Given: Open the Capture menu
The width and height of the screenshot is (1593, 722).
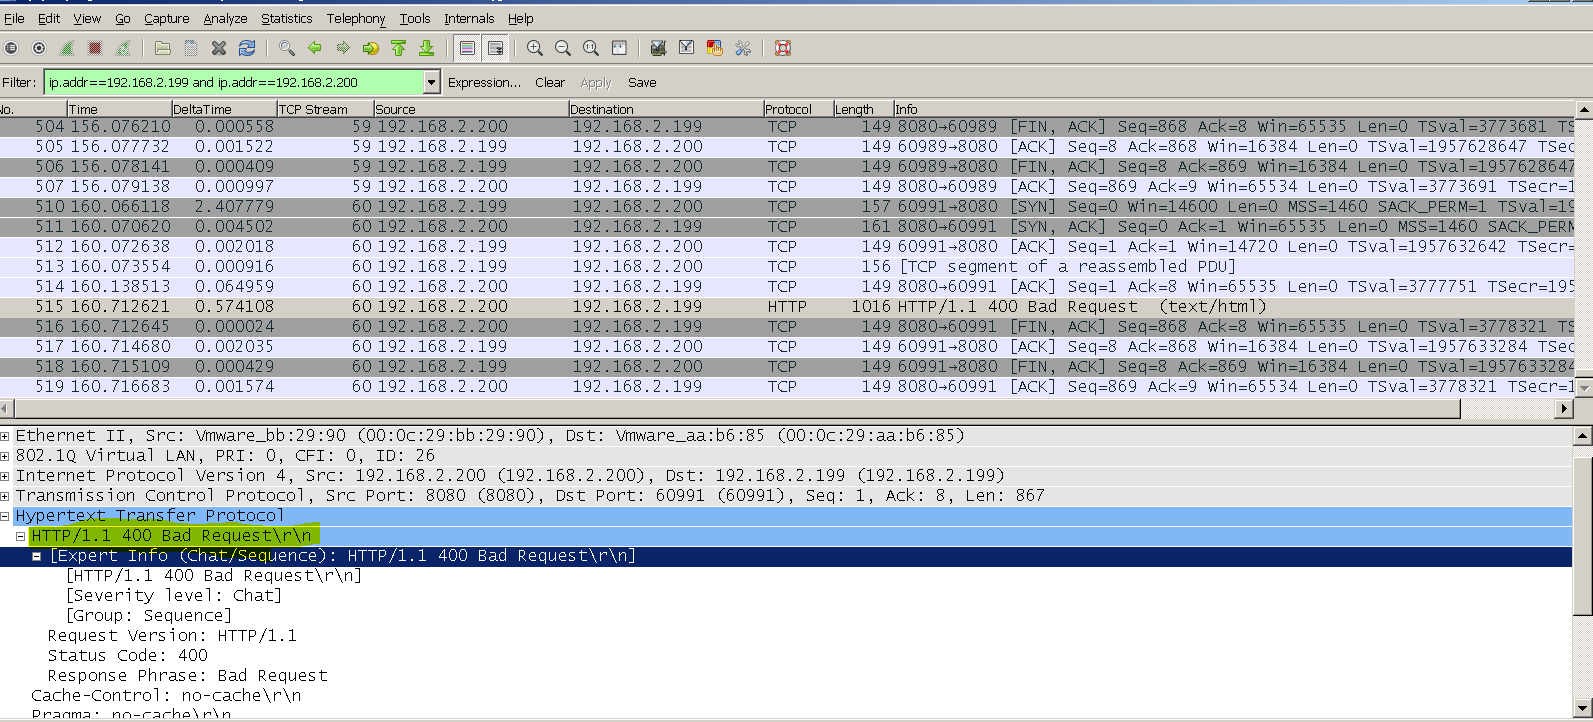Looking at the screenshot, I should pyautogui.click(x=166, y=18).
